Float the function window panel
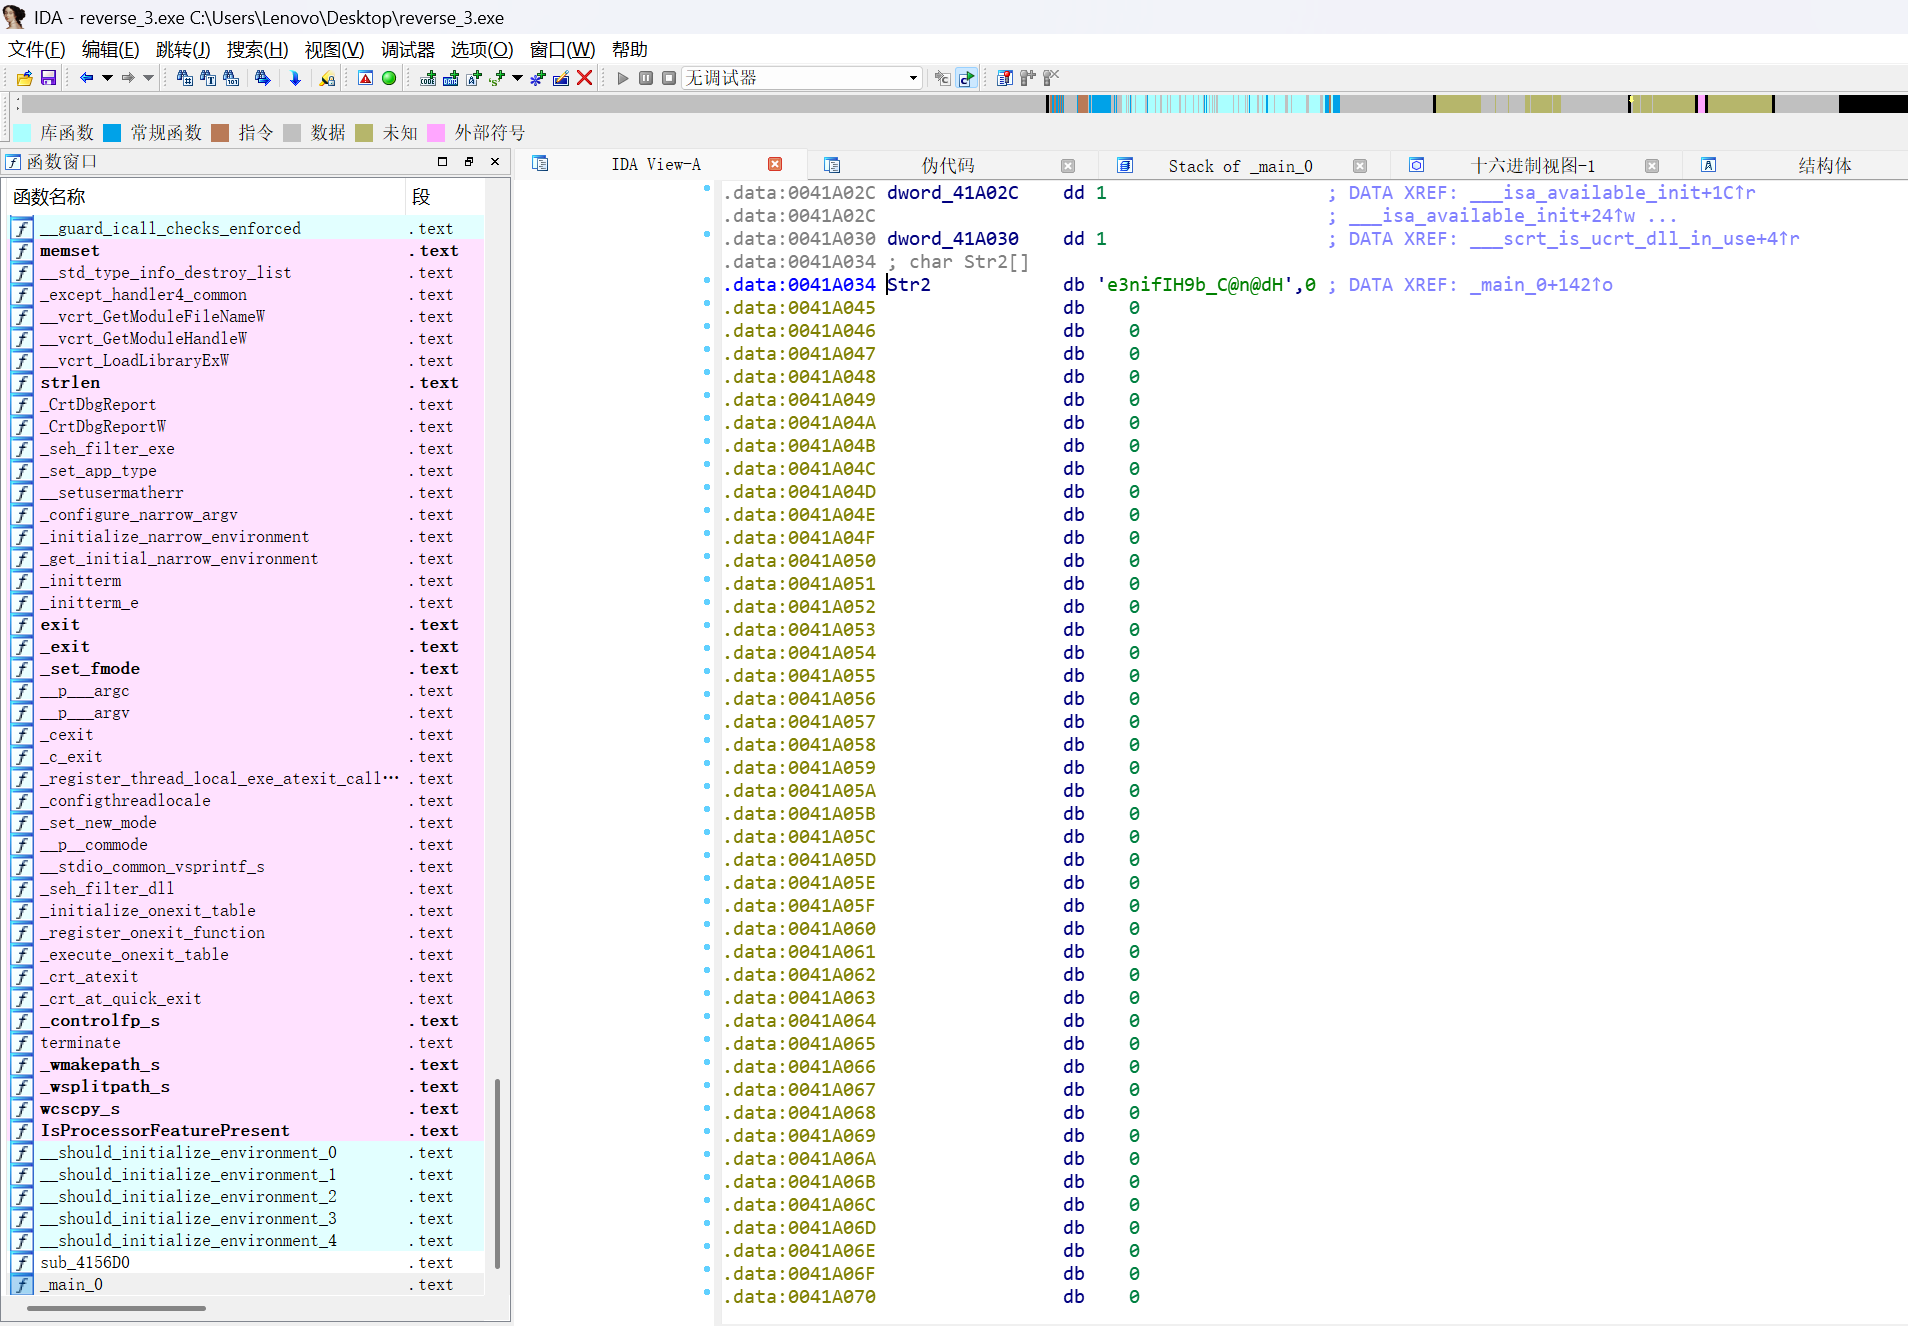The height and width of the screenshot is (1326, 1908). pos(468,161)
